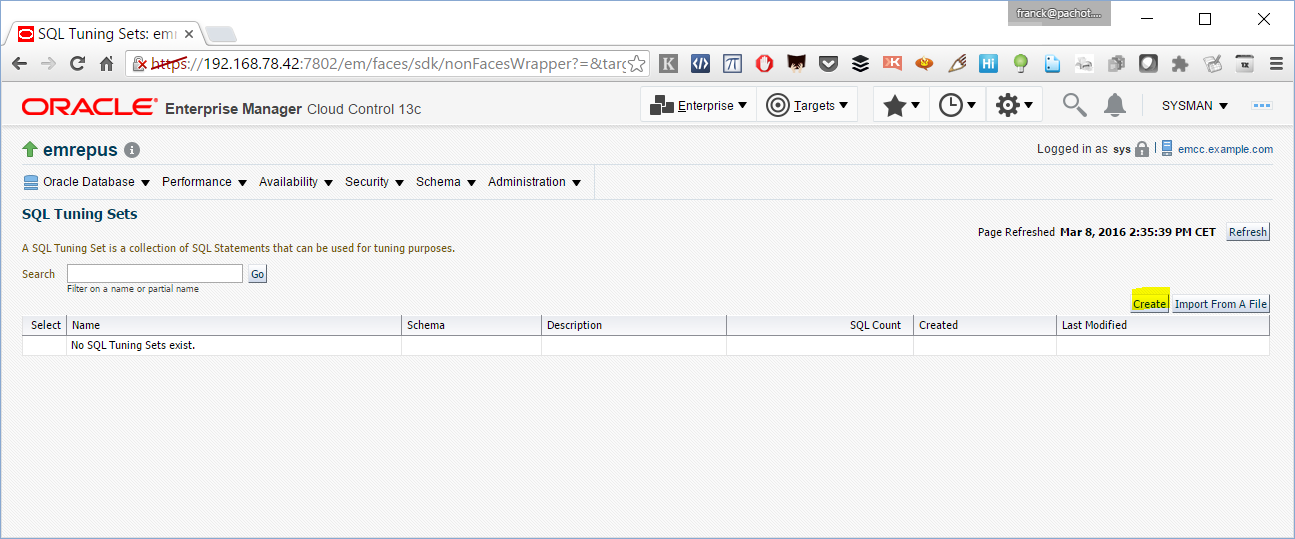Open the Oracle Database menu

point(87,182)
